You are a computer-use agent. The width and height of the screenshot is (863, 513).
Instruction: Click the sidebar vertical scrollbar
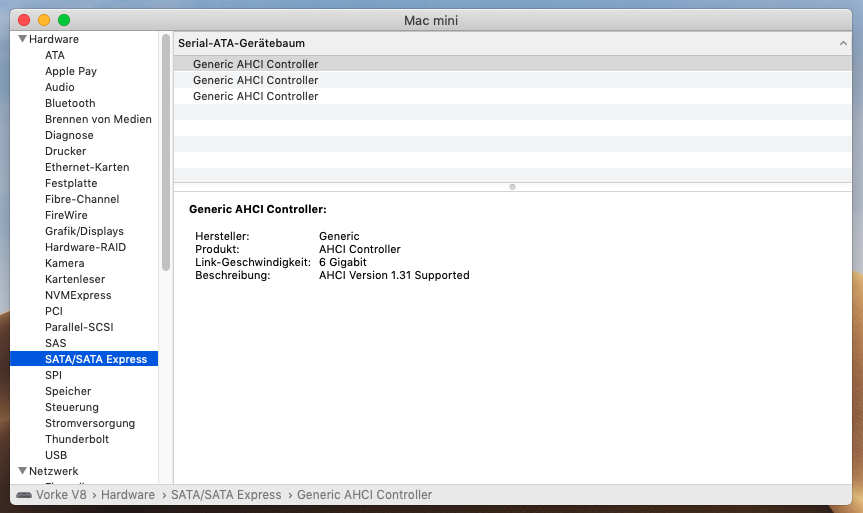[166, 152]
